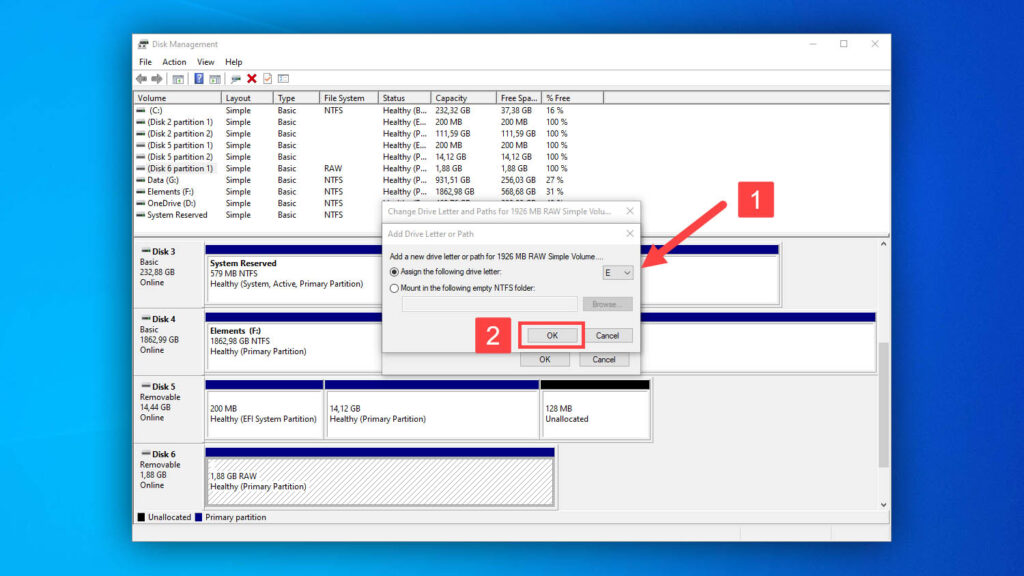Click the empty NTFS folder path field

click(489, 303)
